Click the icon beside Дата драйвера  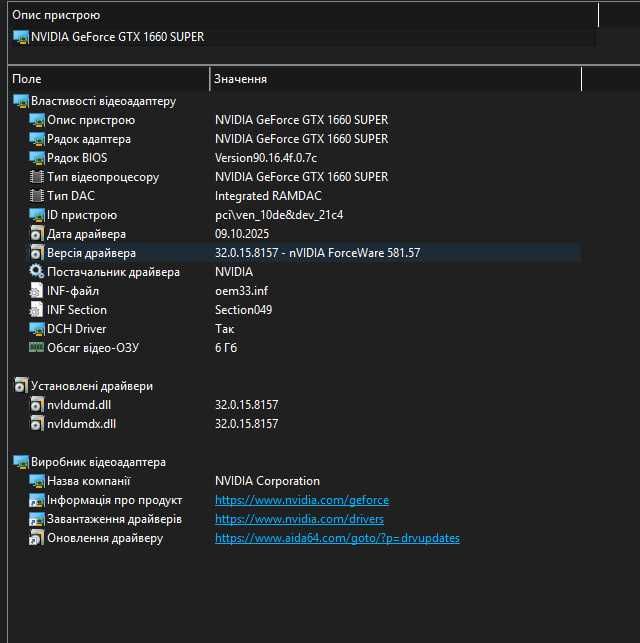tap(36, 234)
